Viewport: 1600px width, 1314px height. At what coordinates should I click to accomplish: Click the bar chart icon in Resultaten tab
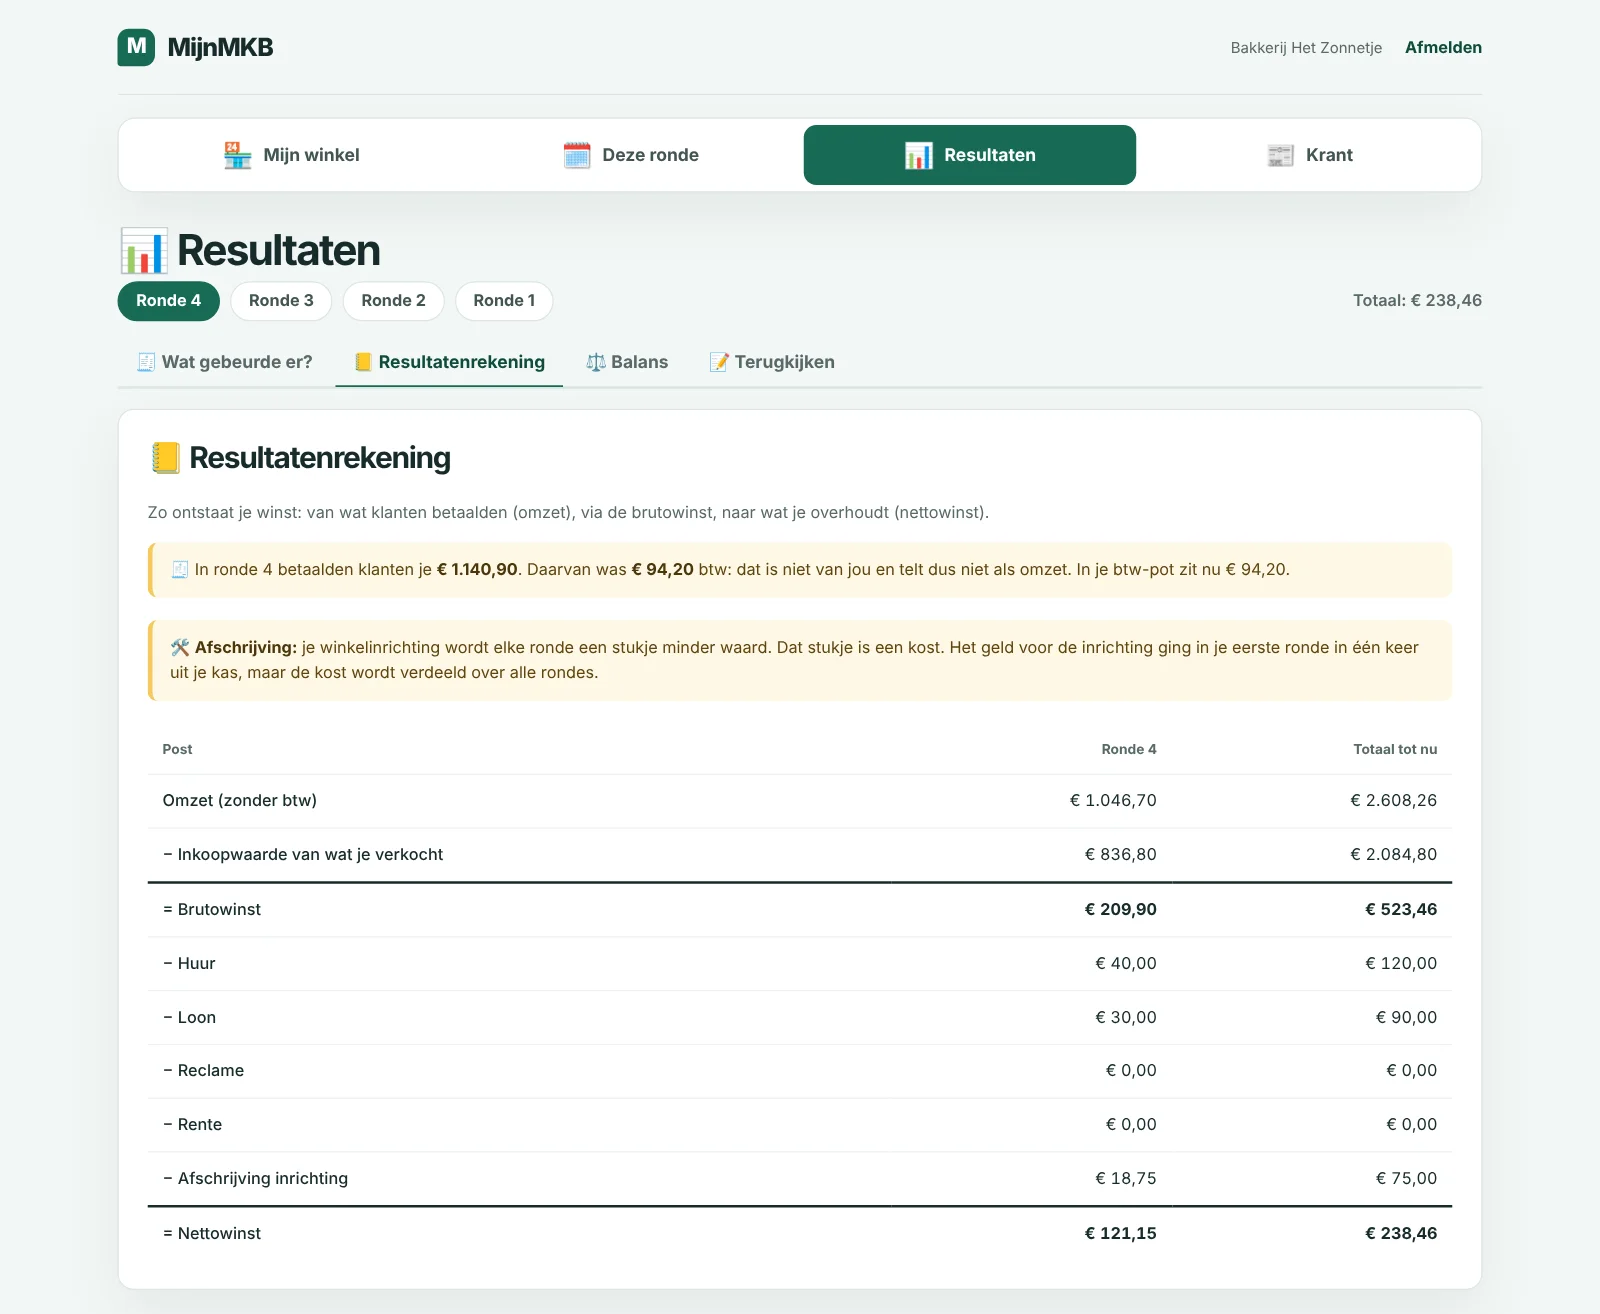(x=919, y=155)
